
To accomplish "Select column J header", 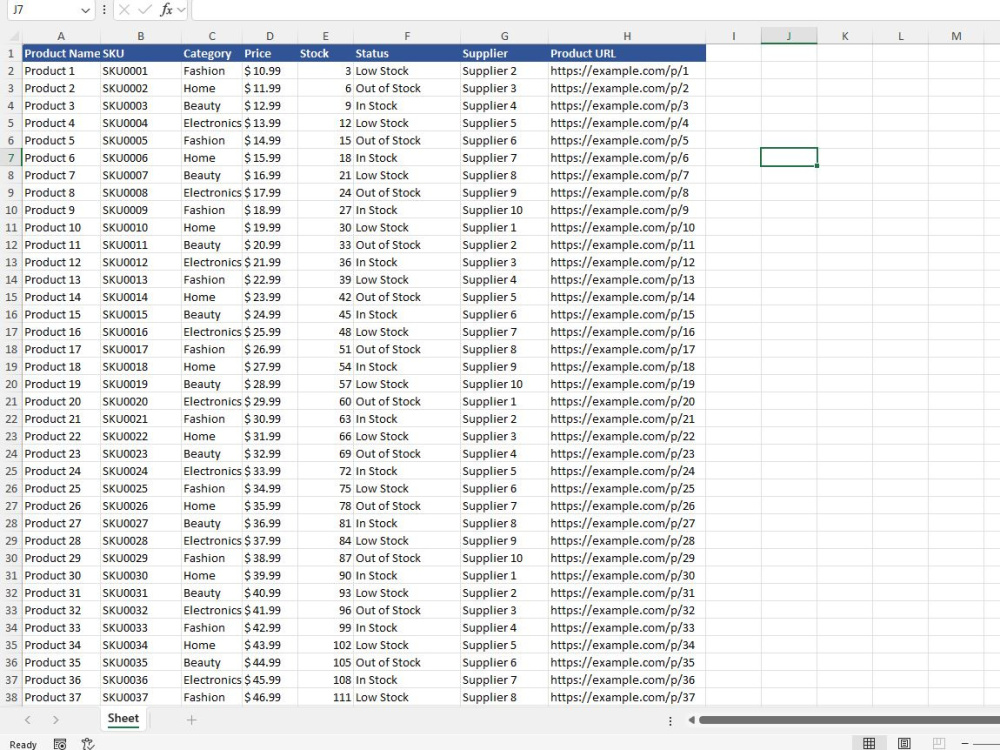I will click(x=789, y=36).
